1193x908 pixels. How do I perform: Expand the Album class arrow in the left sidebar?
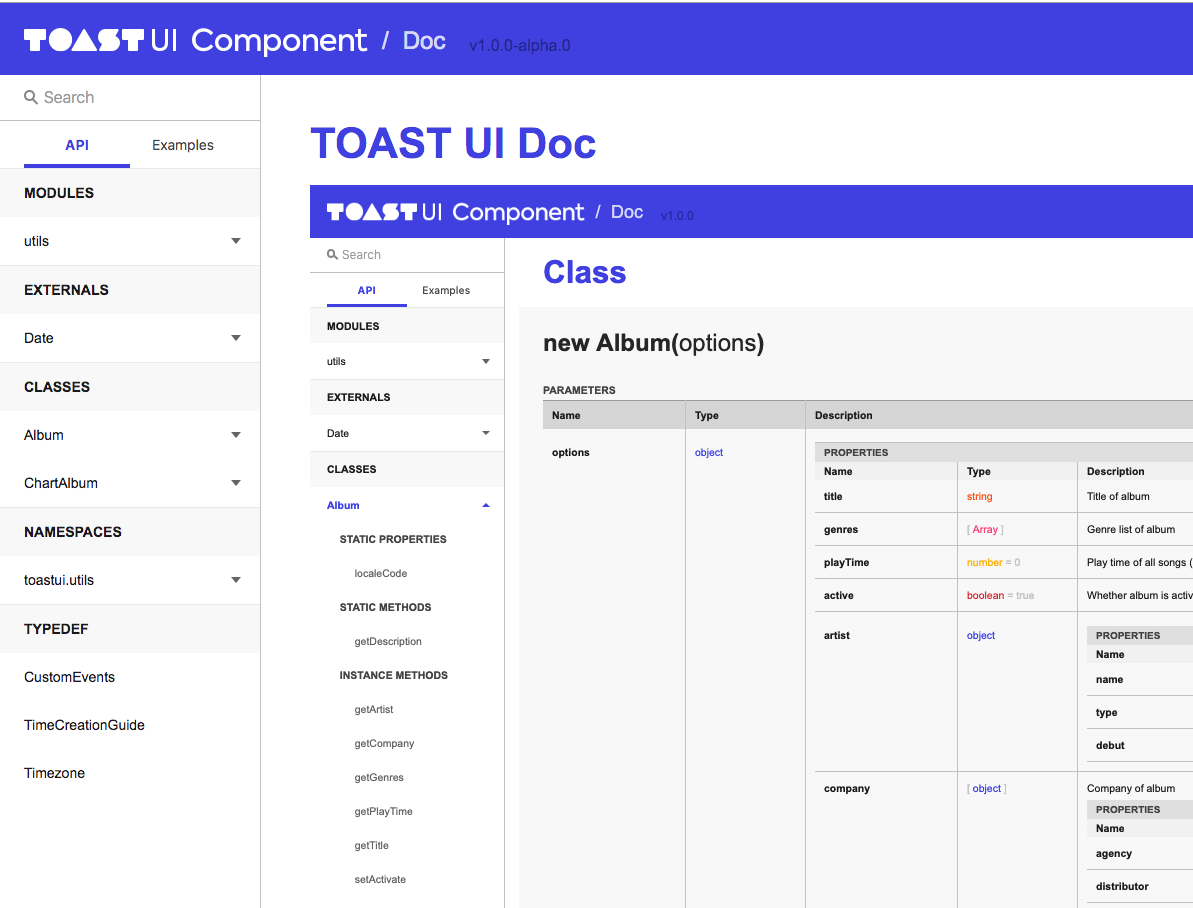236,435
